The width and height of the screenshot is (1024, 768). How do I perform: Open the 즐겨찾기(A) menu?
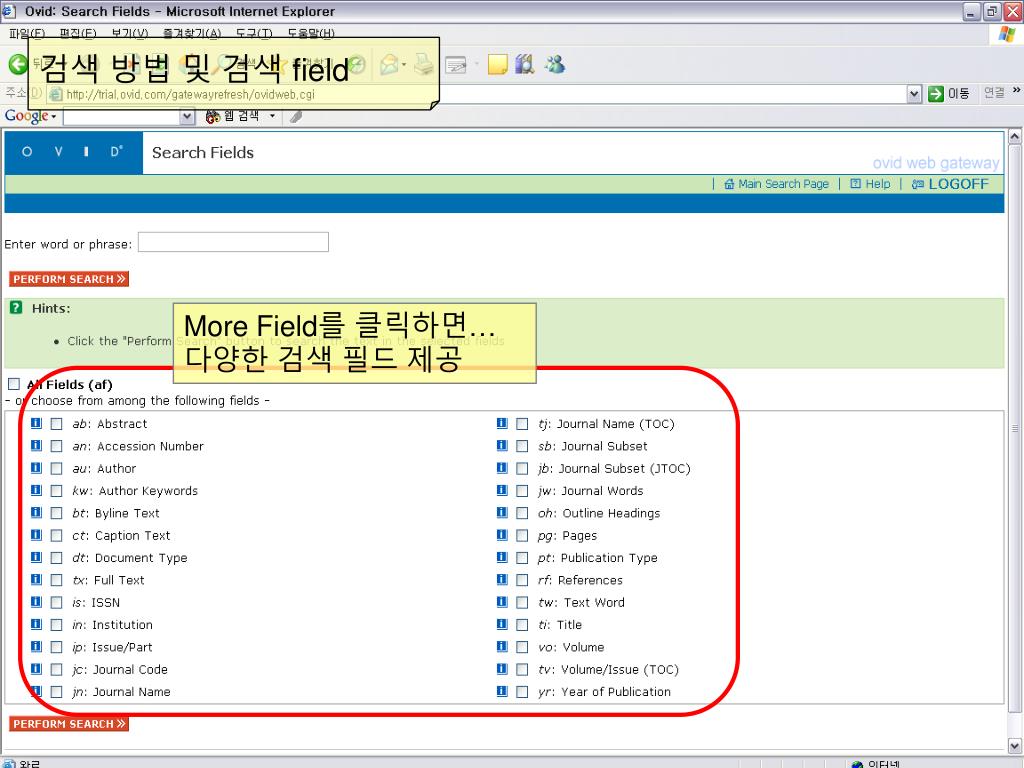click(192, 33)
